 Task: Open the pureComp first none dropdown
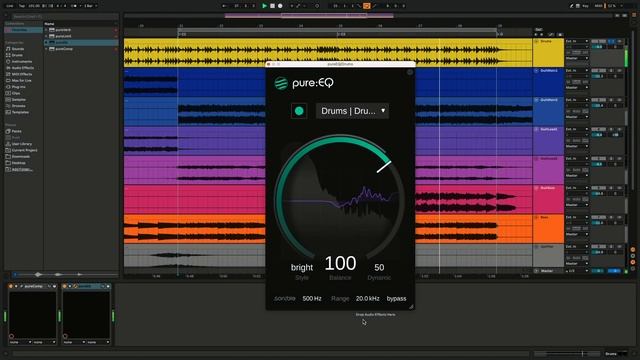[20, 342]
